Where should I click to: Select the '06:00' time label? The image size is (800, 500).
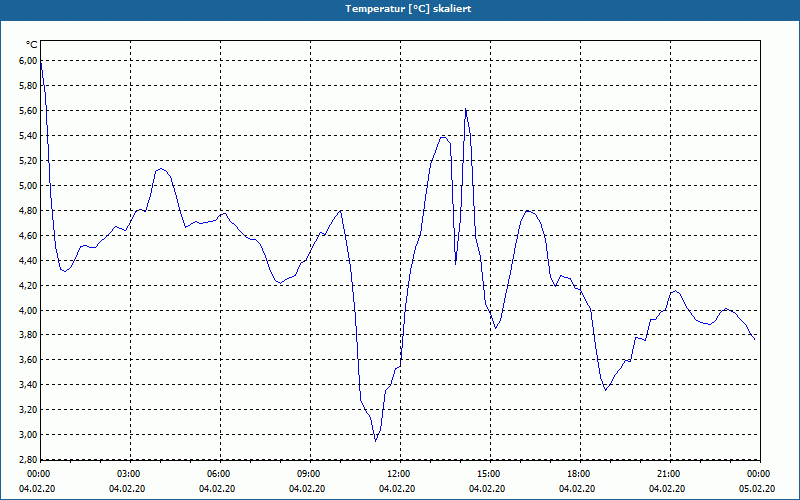pyautogui.click(x=218, y=474)
